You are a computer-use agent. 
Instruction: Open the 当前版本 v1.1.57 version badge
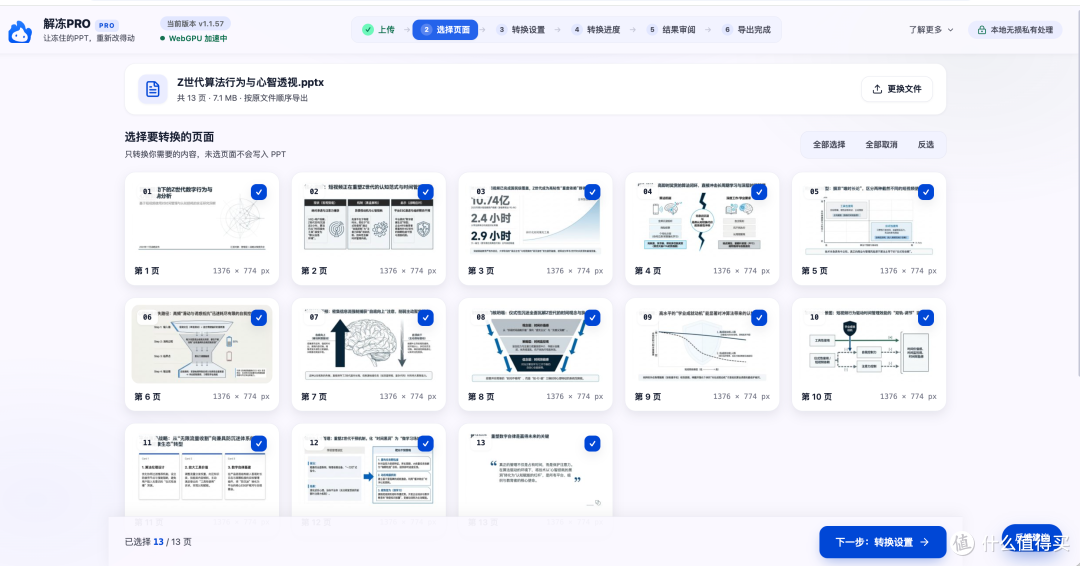(x=195, y=23)
